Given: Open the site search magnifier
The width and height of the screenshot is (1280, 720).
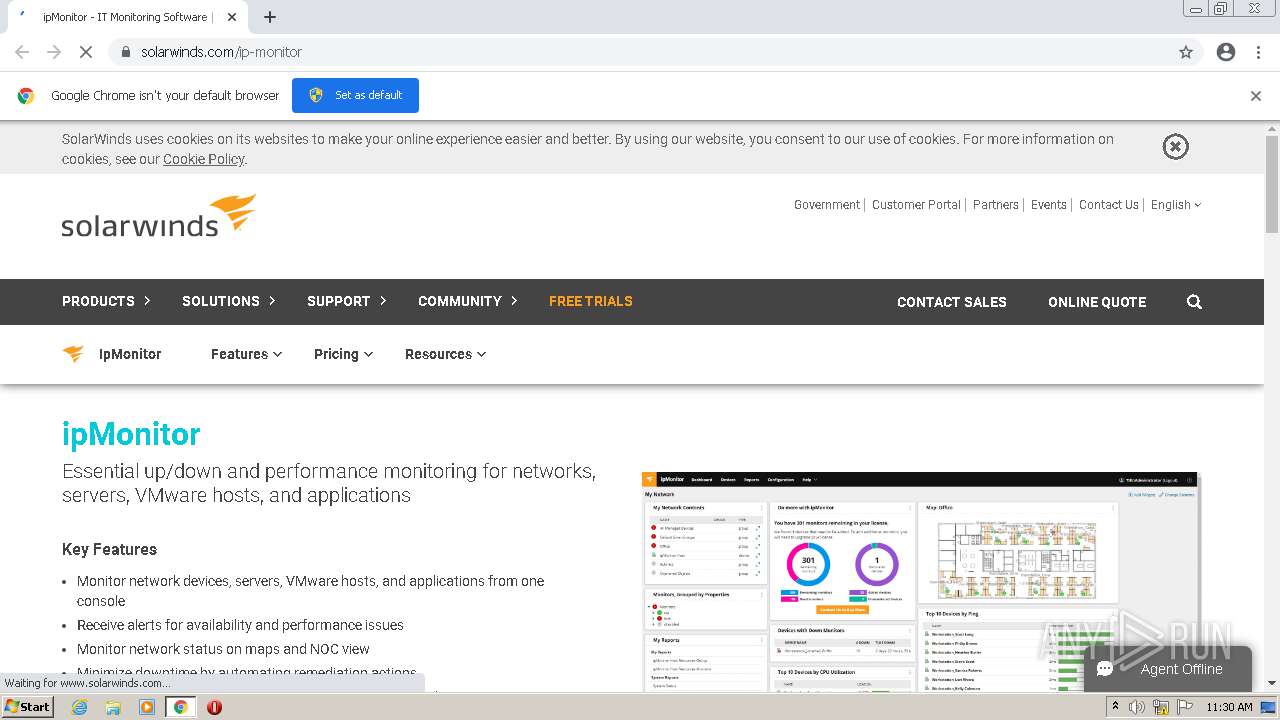Looking at the screenshot, I should point(1194,302).
